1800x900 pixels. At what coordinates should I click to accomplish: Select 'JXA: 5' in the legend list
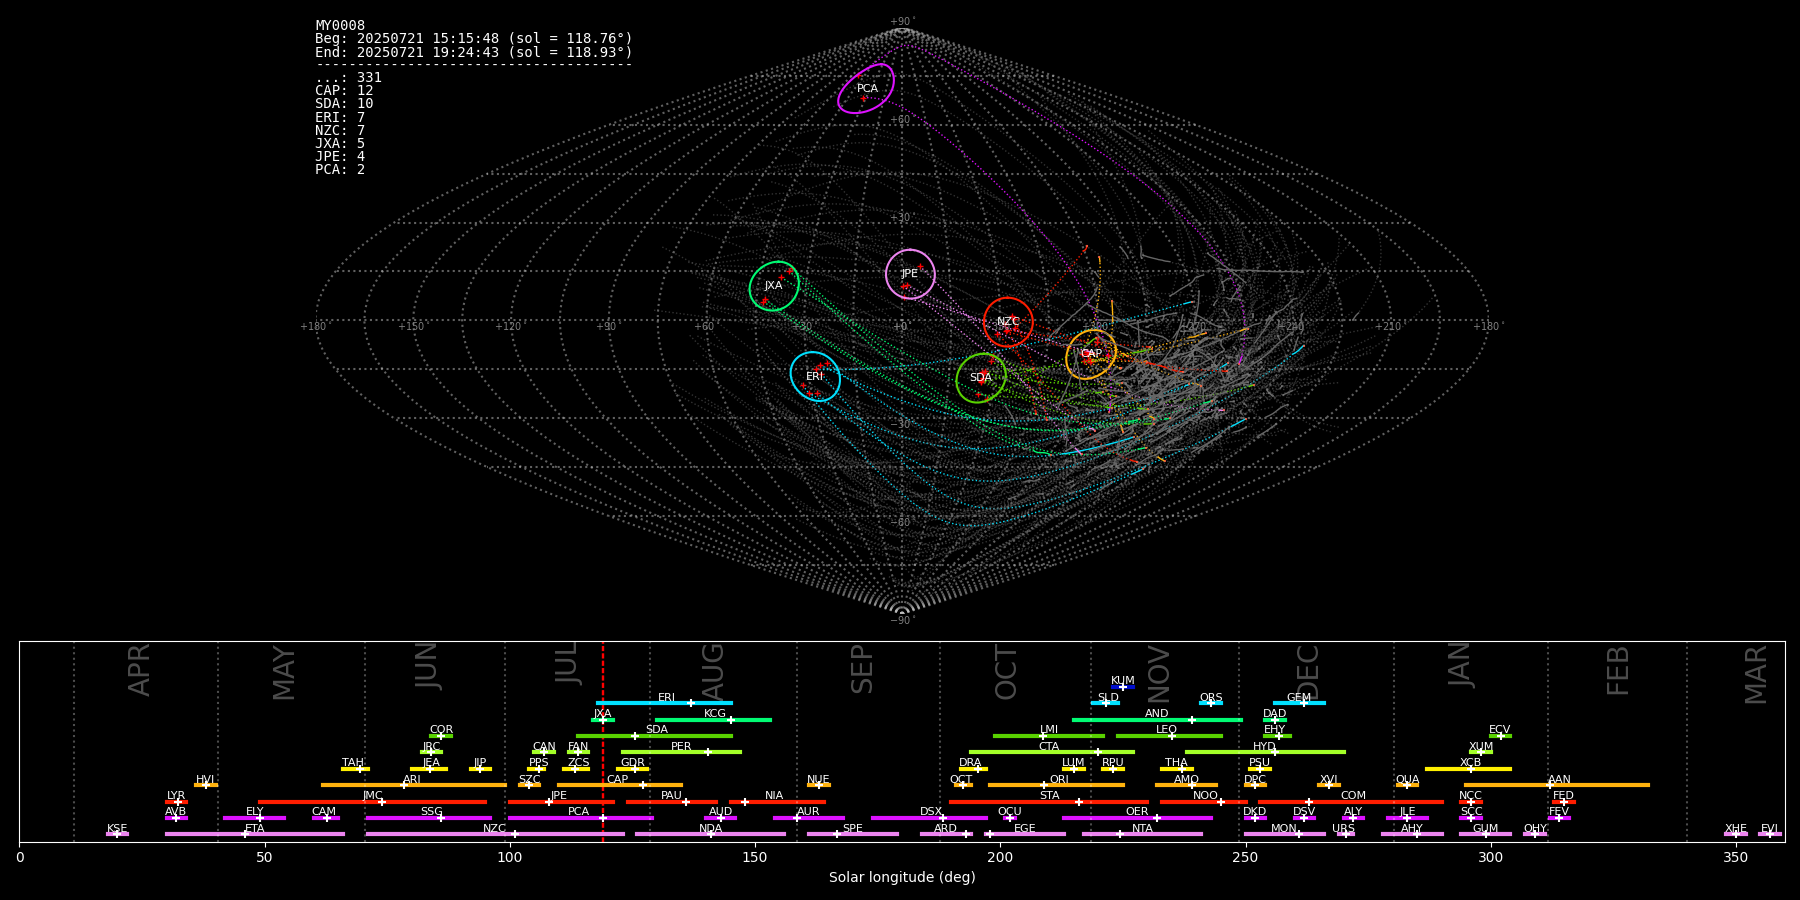point(340,143)
